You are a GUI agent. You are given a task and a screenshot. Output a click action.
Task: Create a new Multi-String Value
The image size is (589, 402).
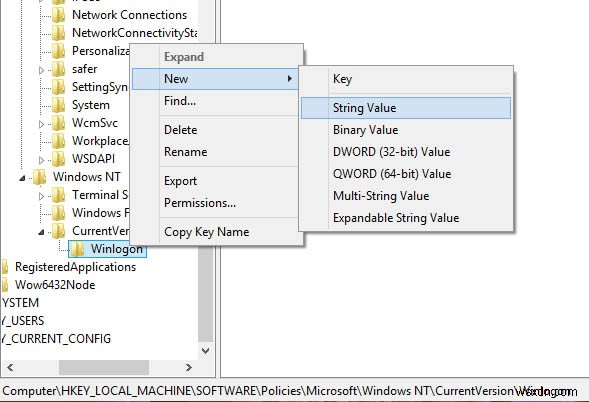(406, 196)
